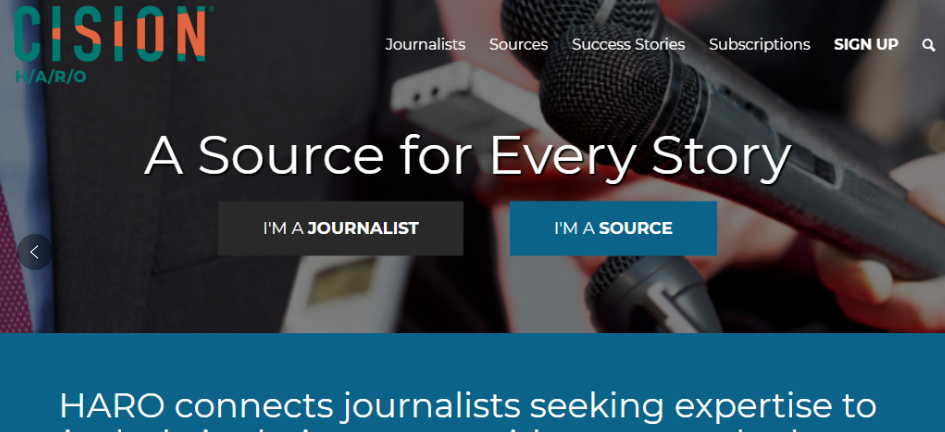This screenshot has height=432, width=945.
Task: Click the SIGN UP link
Action: pyautogui.click(x=866, y=45)
